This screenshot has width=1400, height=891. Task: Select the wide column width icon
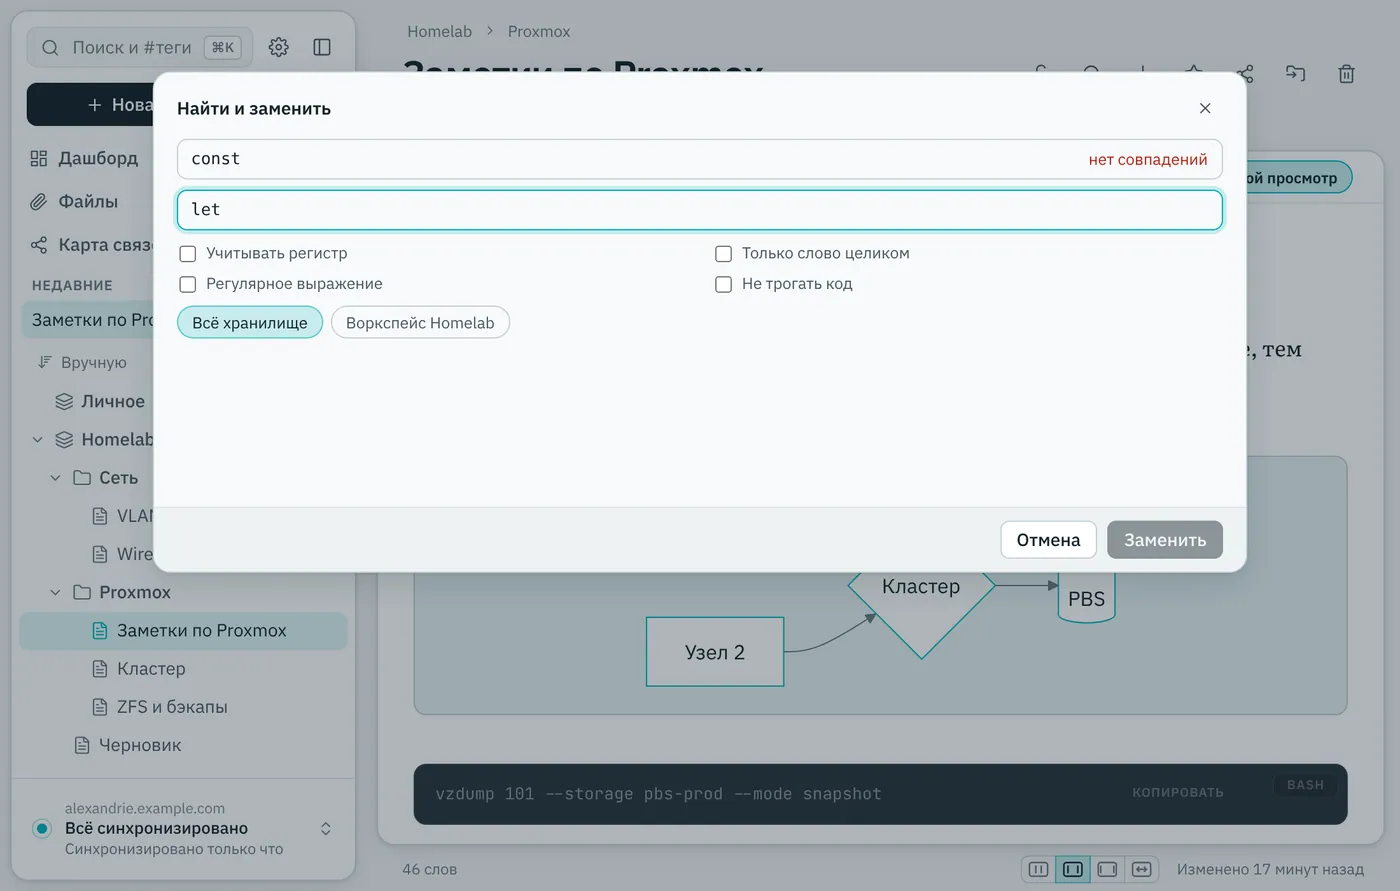coord(1107,869)
